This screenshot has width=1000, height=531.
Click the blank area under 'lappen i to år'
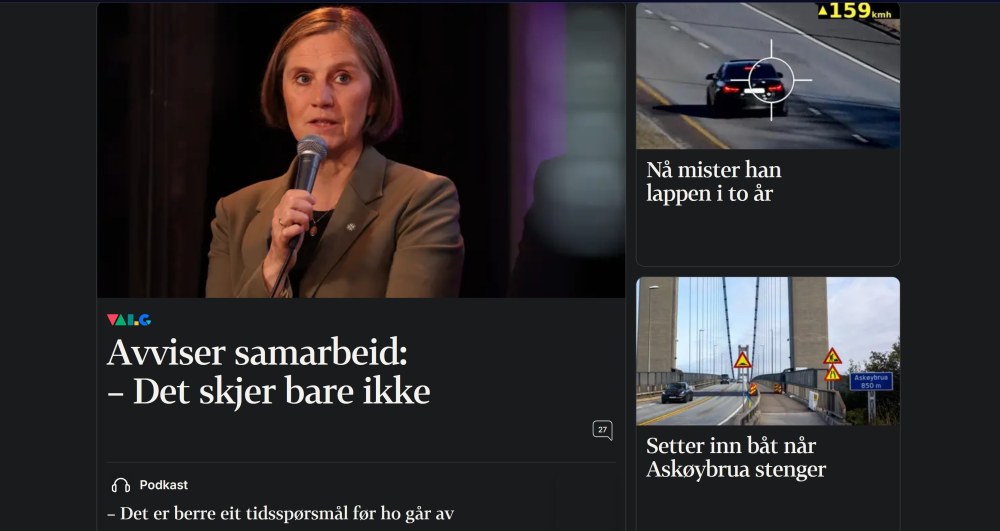click(768, 235)
